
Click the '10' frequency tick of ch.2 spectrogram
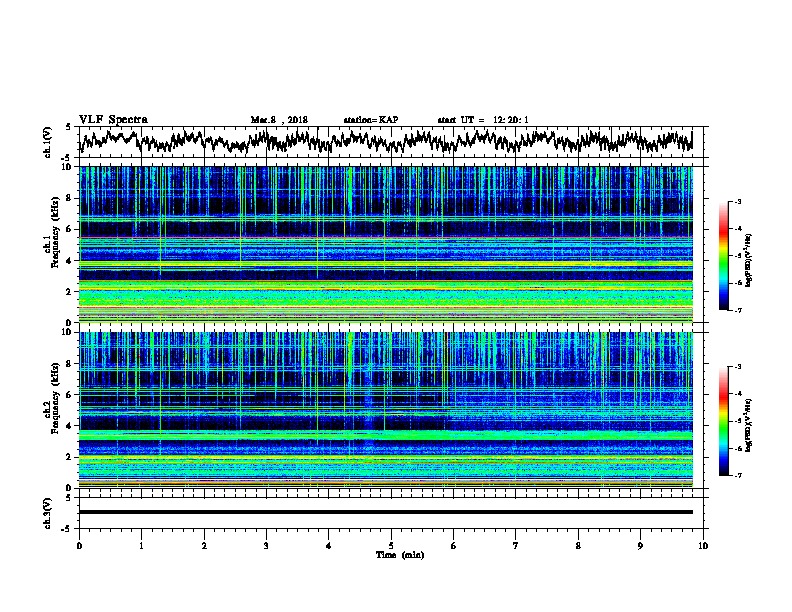[68, 332]
